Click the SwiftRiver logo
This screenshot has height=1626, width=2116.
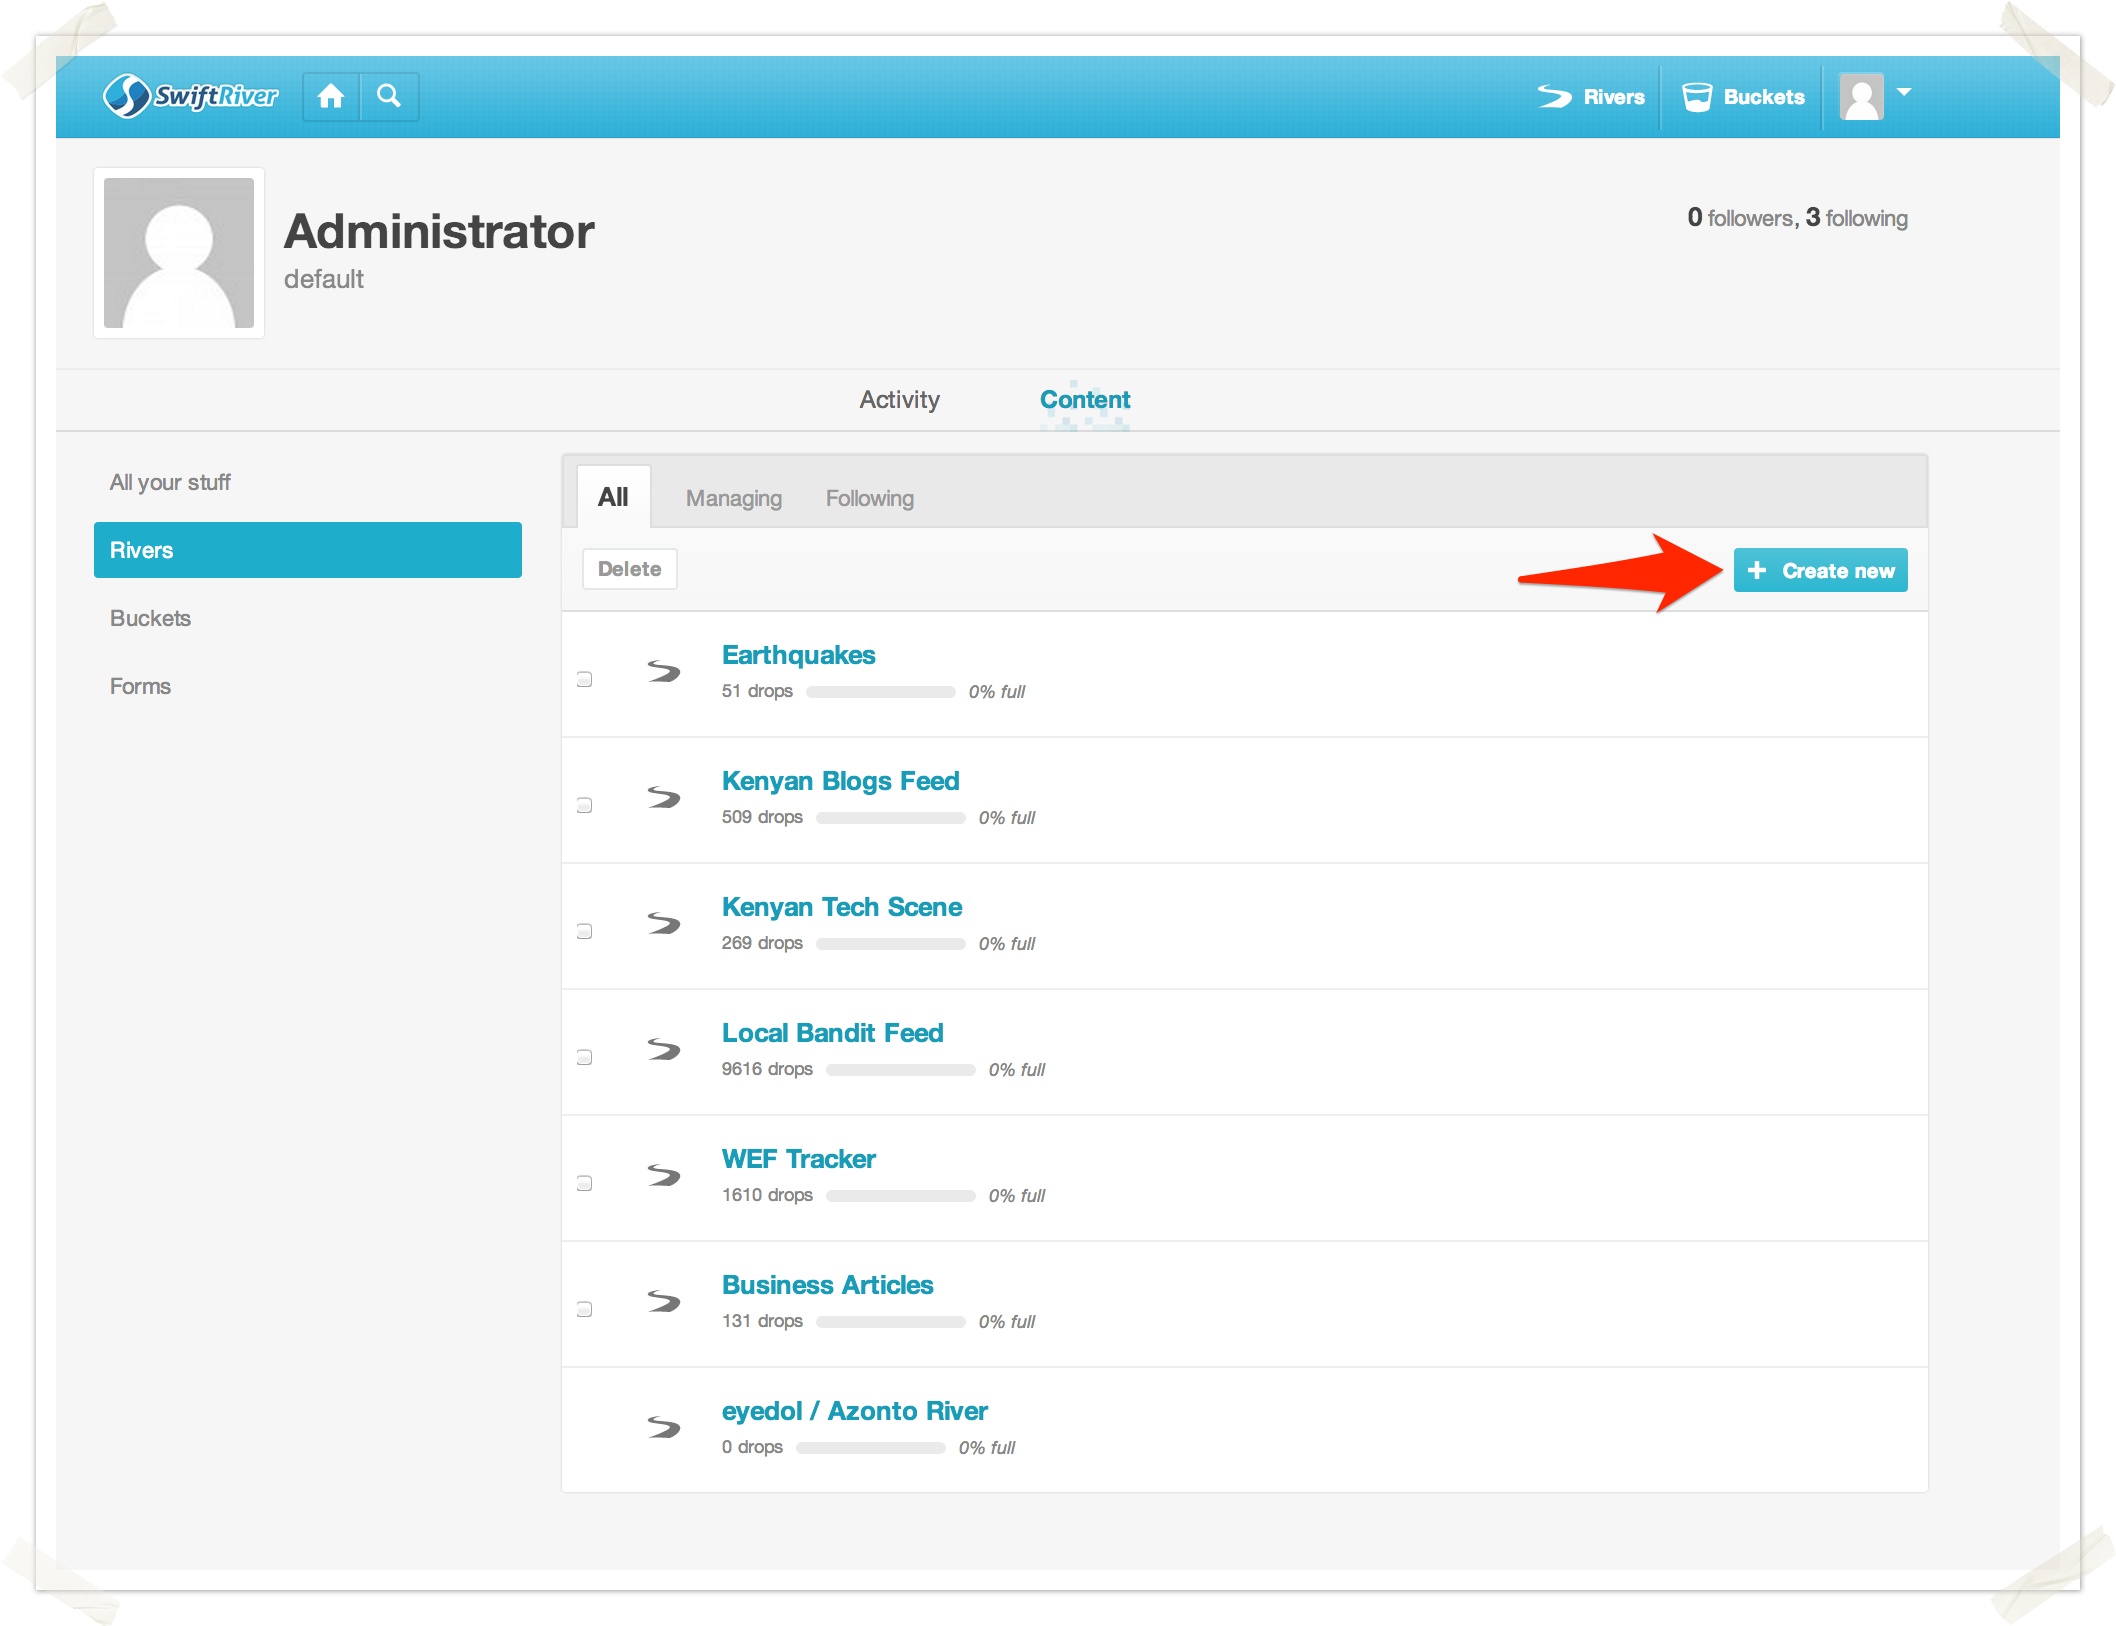point(191,96)
